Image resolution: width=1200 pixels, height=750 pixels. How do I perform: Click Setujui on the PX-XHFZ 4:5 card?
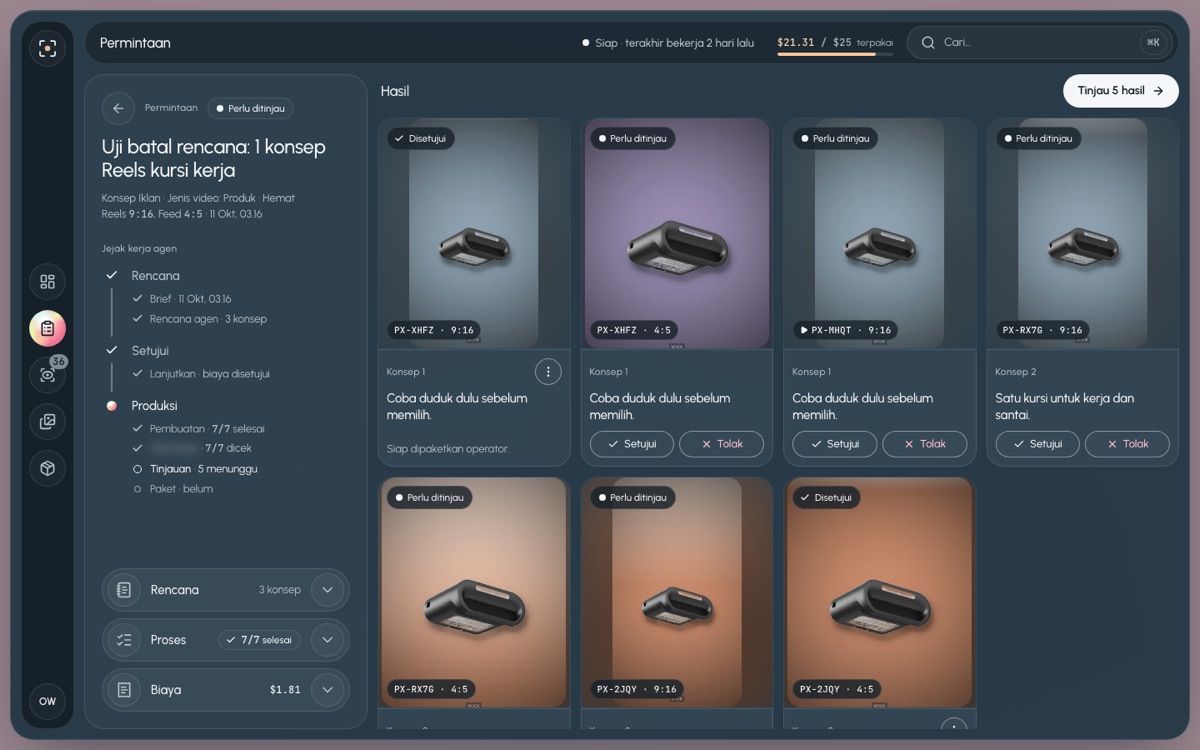coord(632,444)
